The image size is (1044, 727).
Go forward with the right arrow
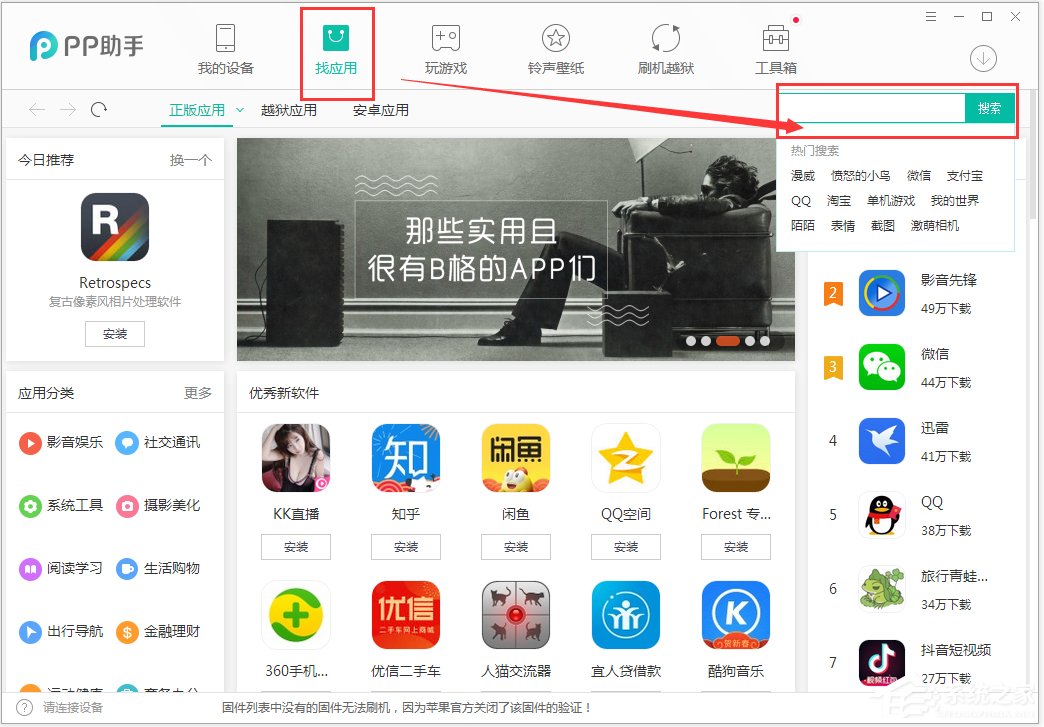pyautogui.click(x=68, y=109)
